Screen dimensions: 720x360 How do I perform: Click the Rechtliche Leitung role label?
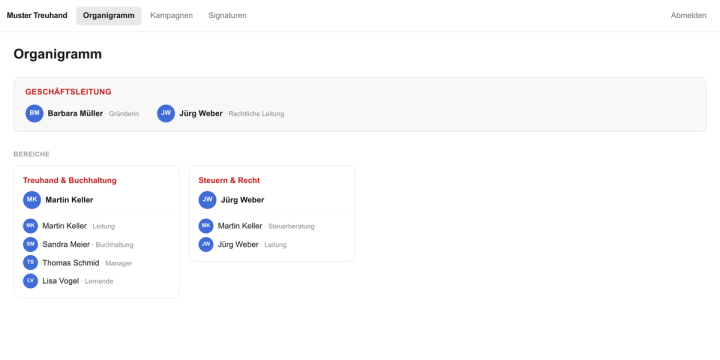click(256, 114)
